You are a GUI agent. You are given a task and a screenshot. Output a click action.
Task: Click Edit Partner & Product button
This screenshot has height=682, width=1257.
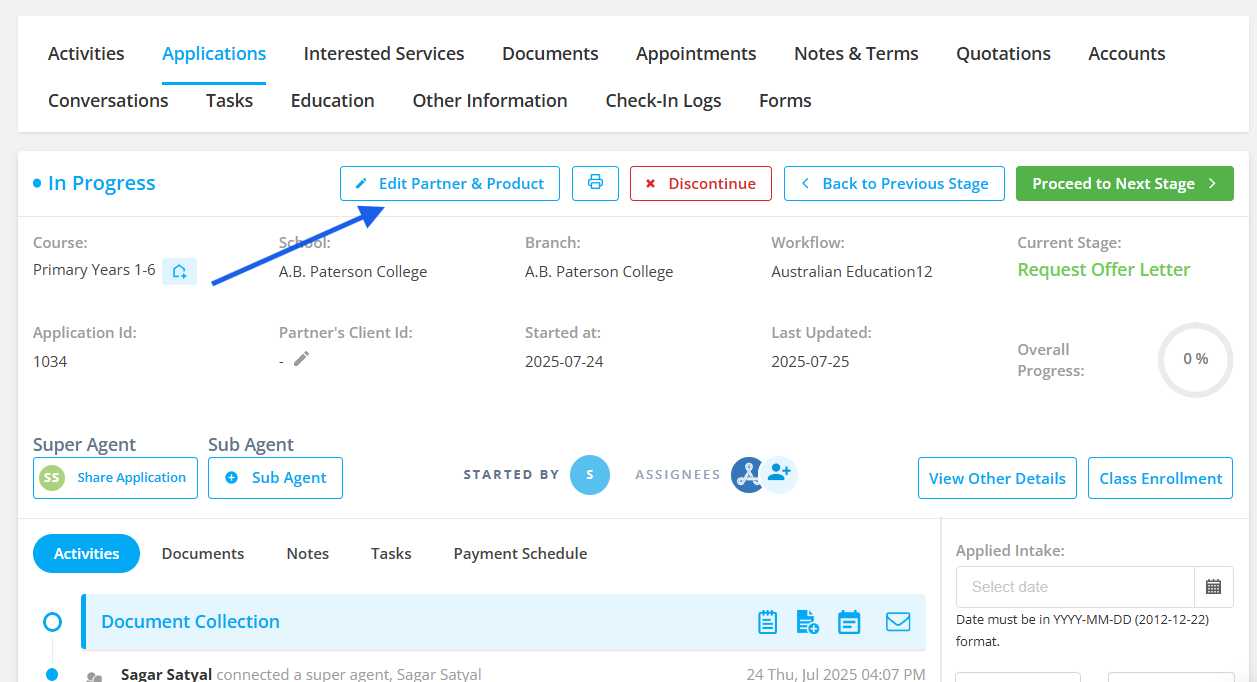click(x=449, y=183)
